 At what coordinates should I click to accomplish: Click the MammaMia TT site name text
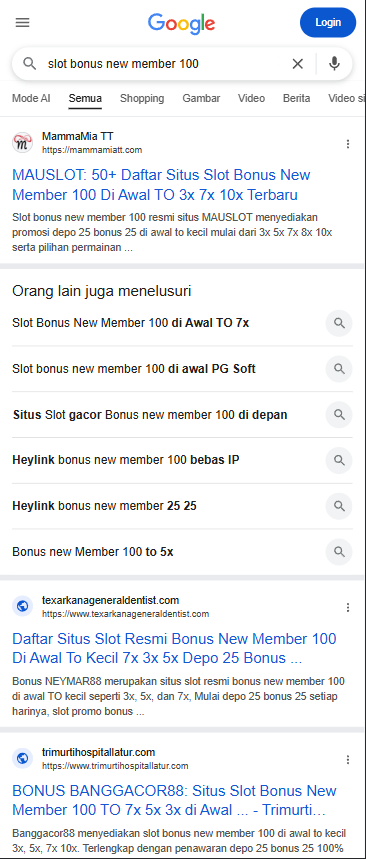(78, 136)
